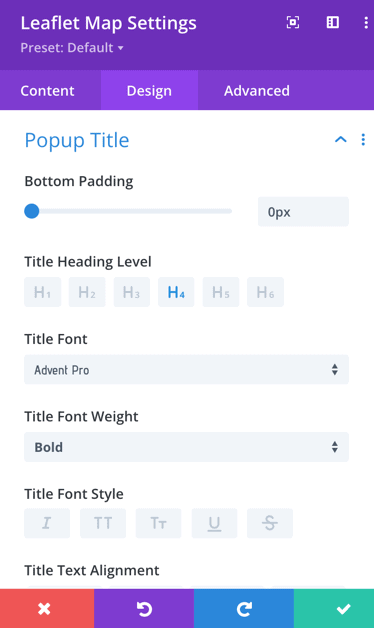Toggle uppercase TT font style
The width and height of the screenshot is (374, 628).
tap(103, 523)
